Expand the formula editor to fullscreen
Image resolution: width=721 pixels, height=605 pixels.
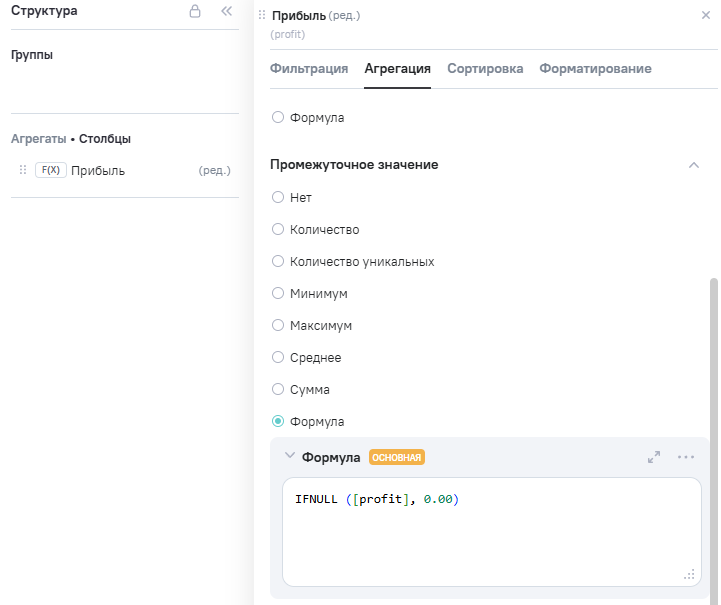(x=654, y=457)
